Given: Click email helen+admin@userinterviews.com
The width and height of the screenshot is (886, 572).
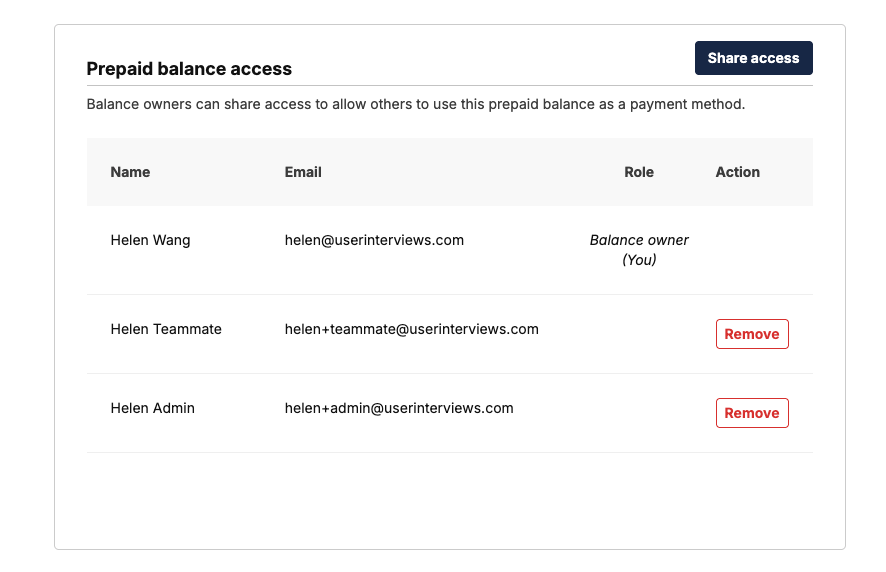Looking at the screenshot, I should pyautogui.click(x=399, y=408).
